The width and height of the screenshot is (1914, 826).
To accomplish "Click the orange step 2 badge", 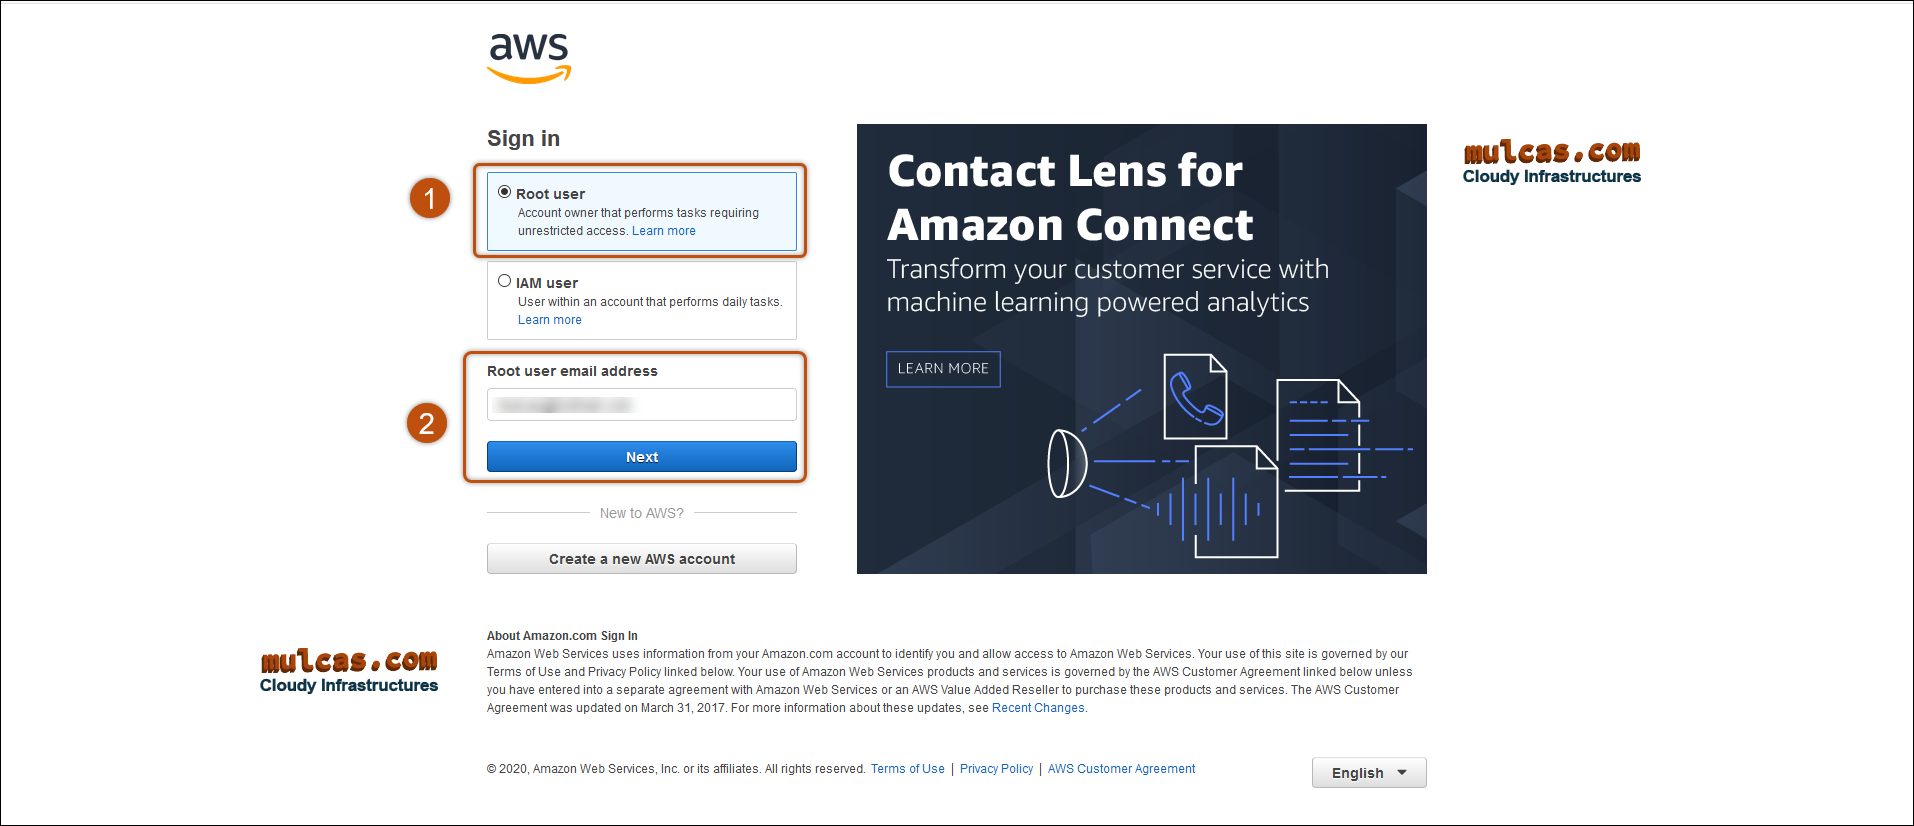I will pos(427,423).
